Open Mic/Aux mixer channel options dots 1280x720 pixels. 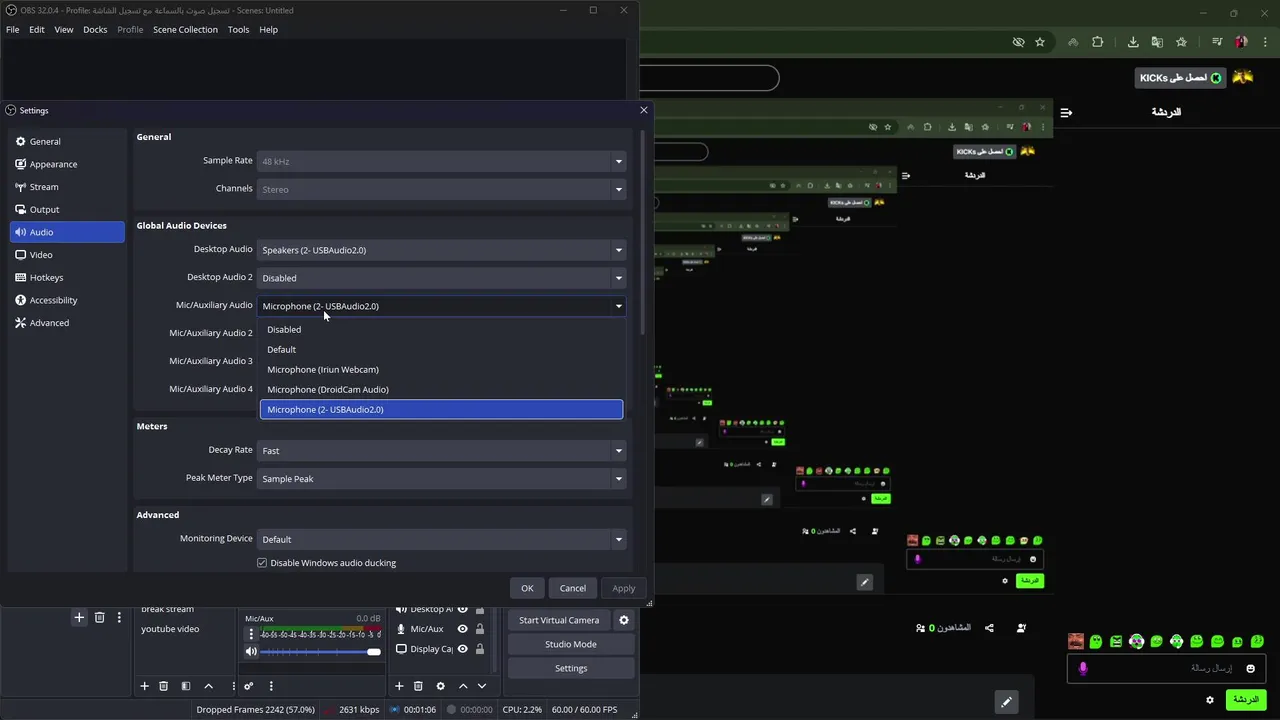(251, 634)
